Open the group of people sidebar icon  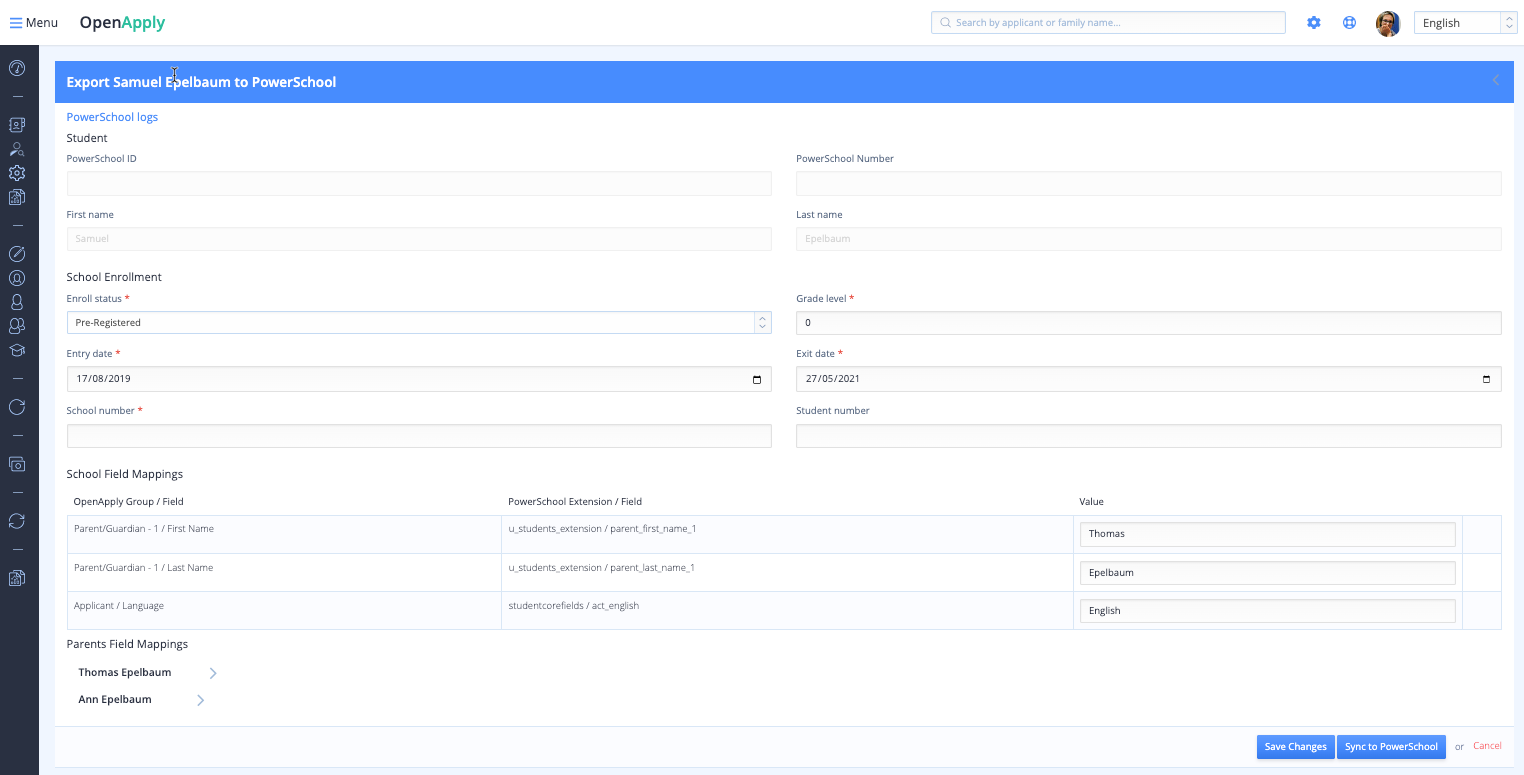[17, 326]
